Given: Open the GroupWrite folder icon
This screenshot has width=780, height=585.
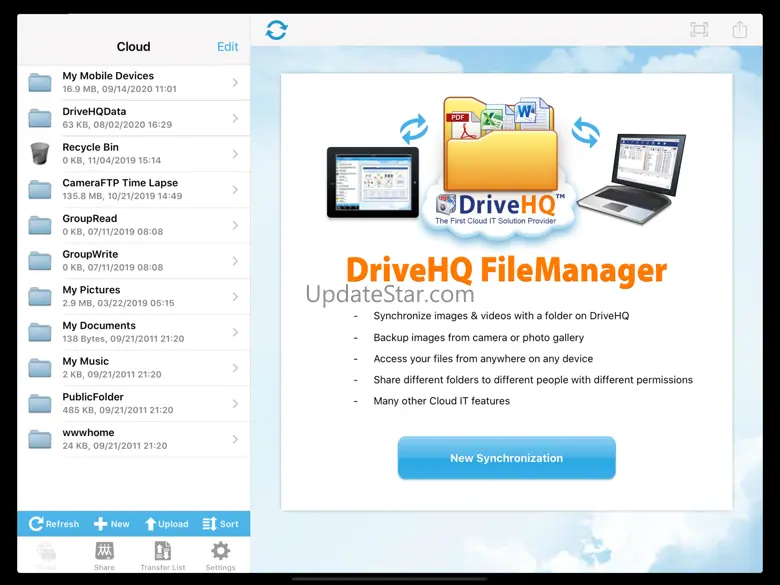Looking at the screenshot, I should click(x=40, y=261).
